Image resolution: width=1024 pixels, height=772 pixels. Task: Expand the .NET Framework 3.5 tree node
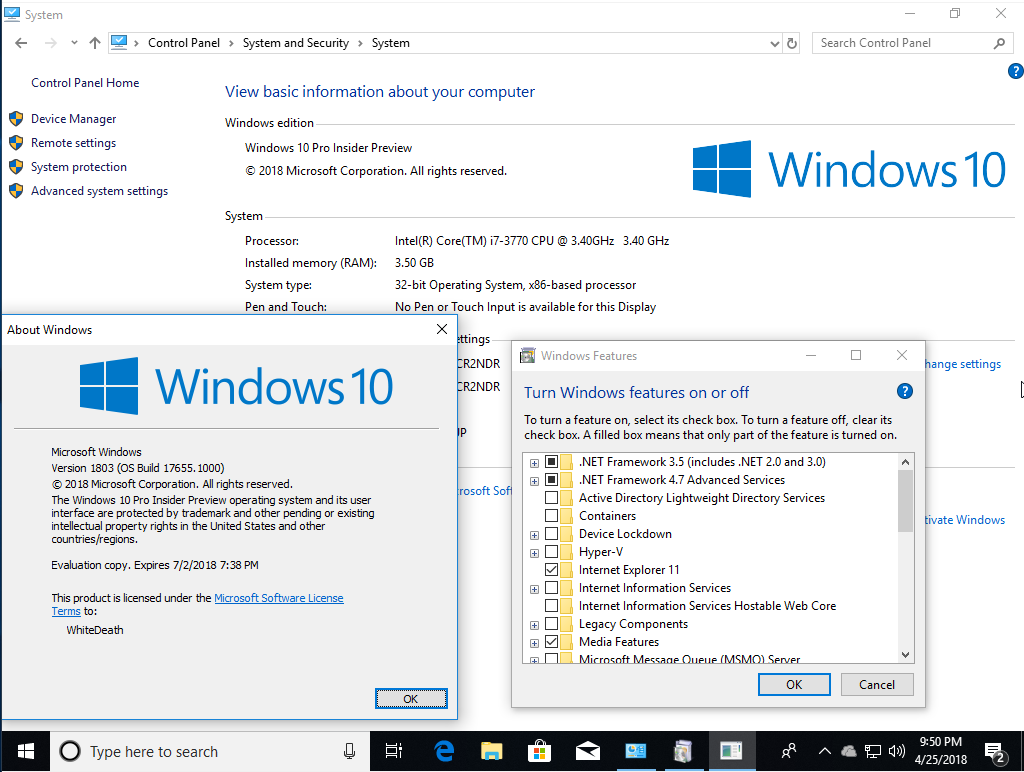[534, 463]
